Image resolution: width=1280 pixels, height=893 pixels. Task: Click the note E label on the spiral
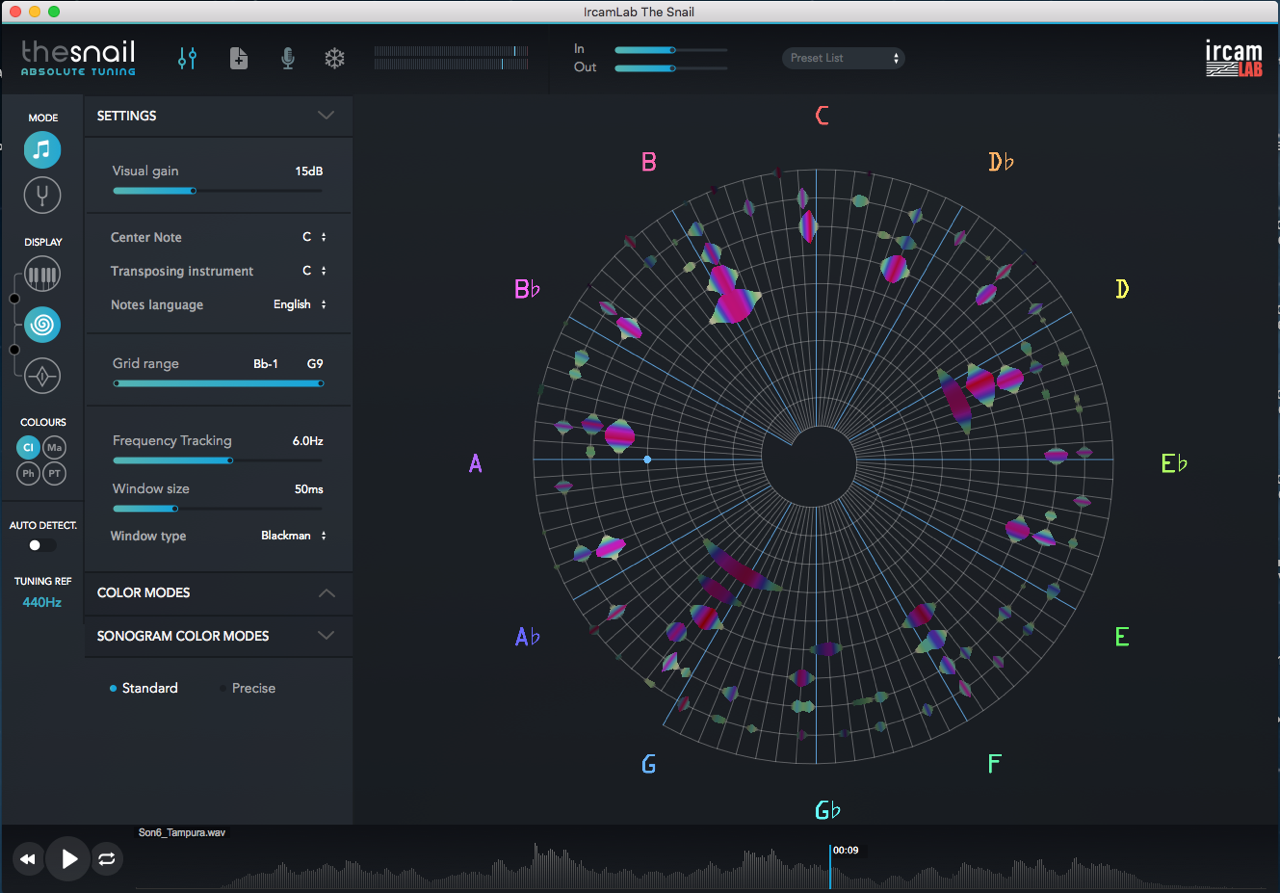[1122, 637]
